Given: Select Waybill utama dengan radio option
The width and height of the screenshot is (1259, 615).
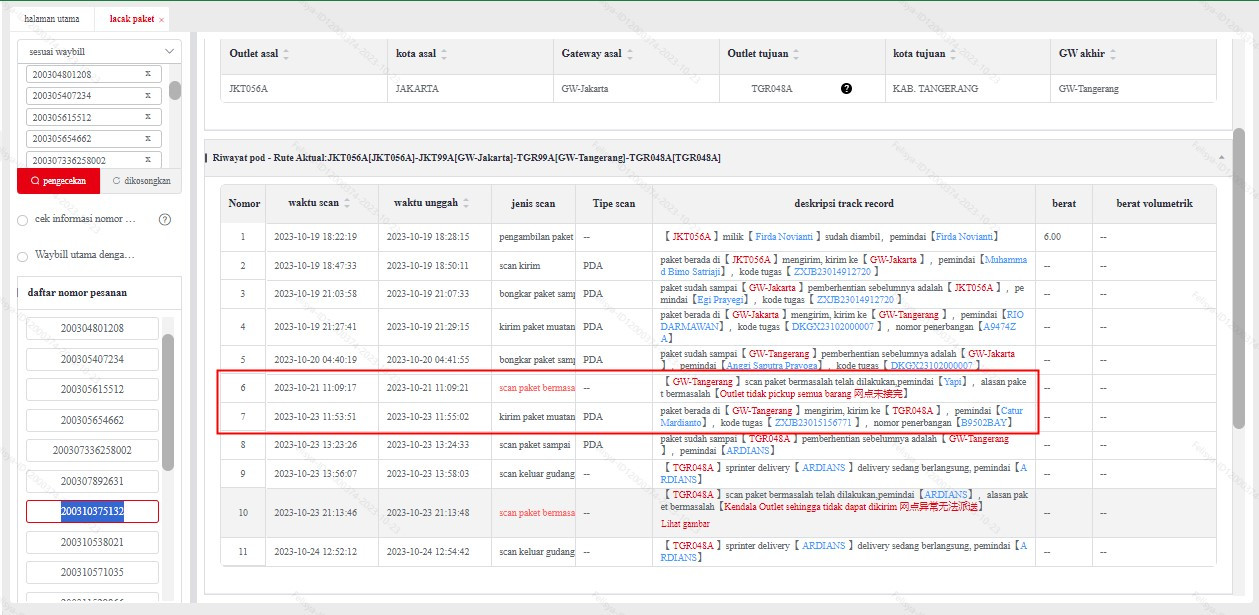Looking at the screenshot, I should (x=23, y=255).
